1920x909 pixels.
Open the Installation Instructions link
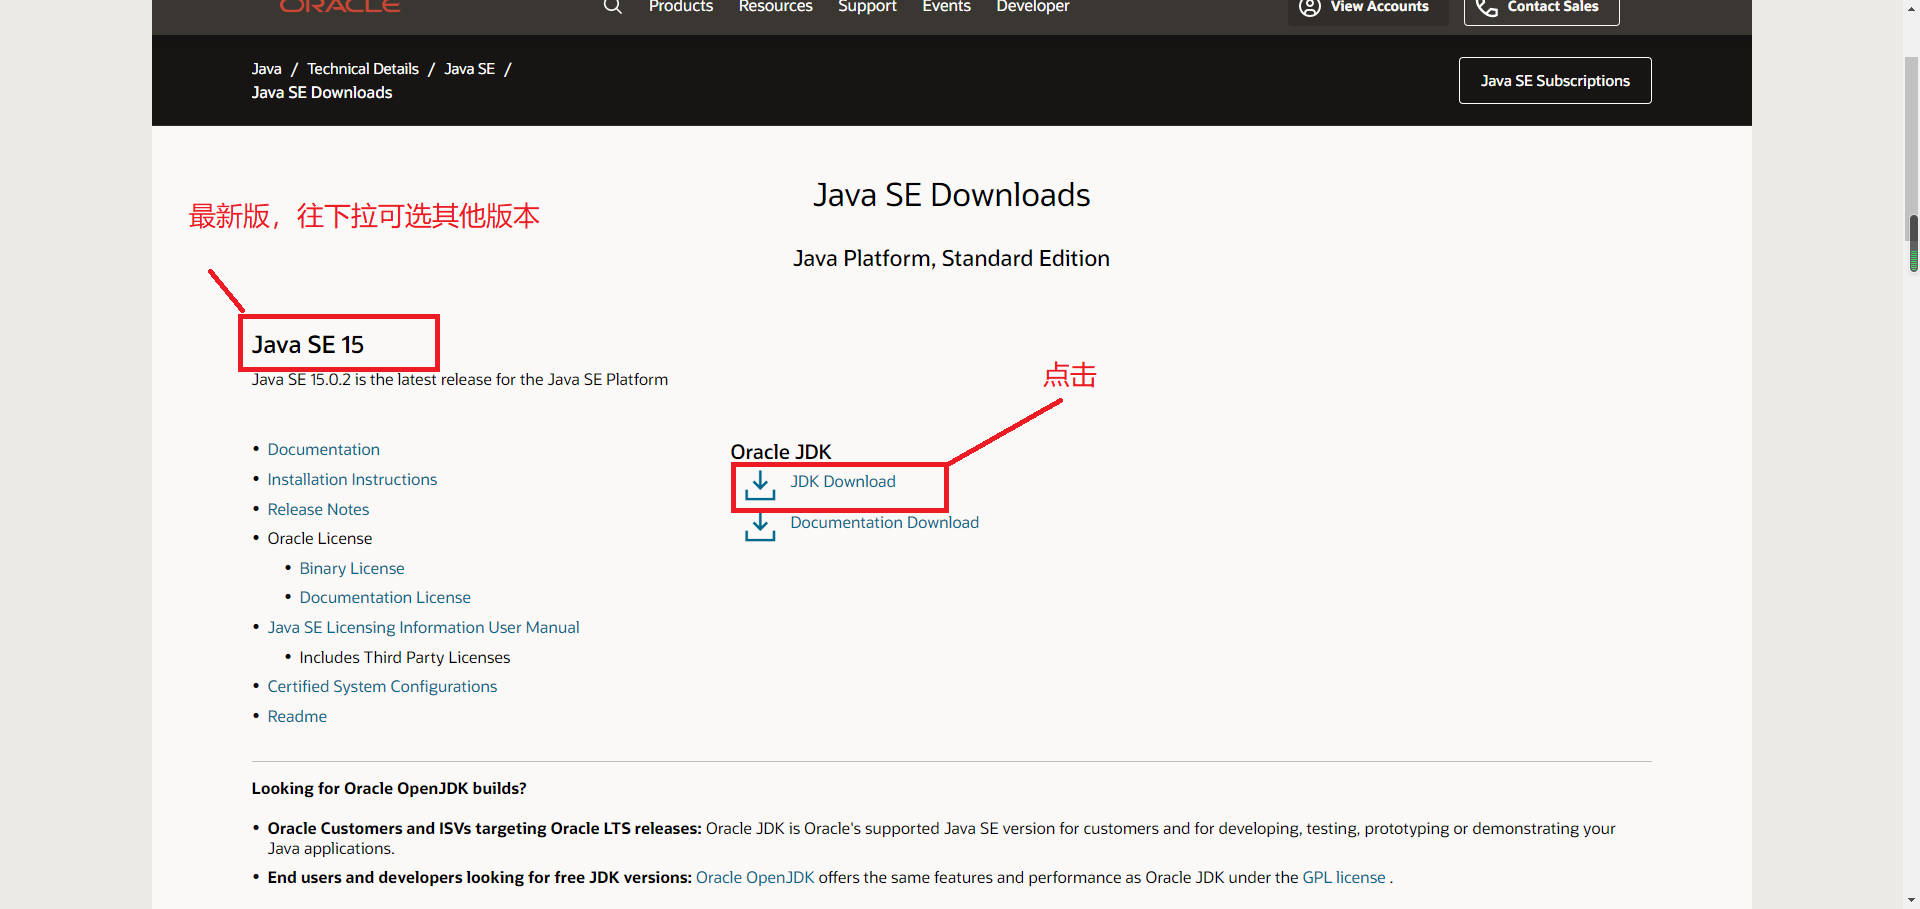352,479
